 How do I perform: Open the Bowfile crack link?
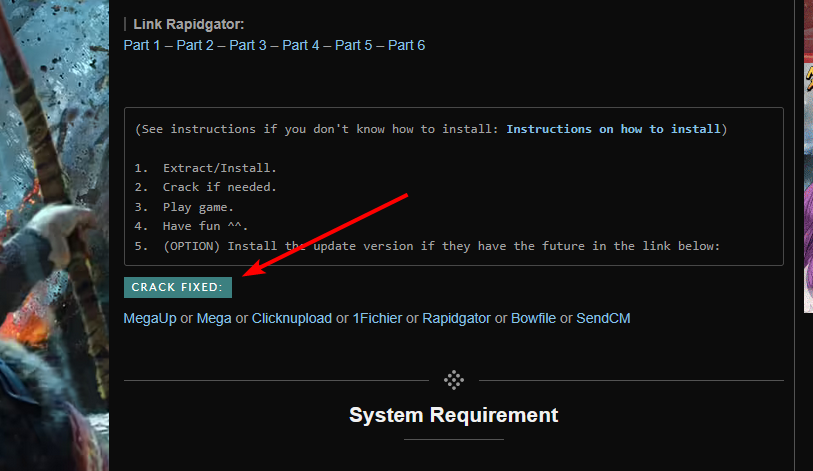click(x=534, y=318)
